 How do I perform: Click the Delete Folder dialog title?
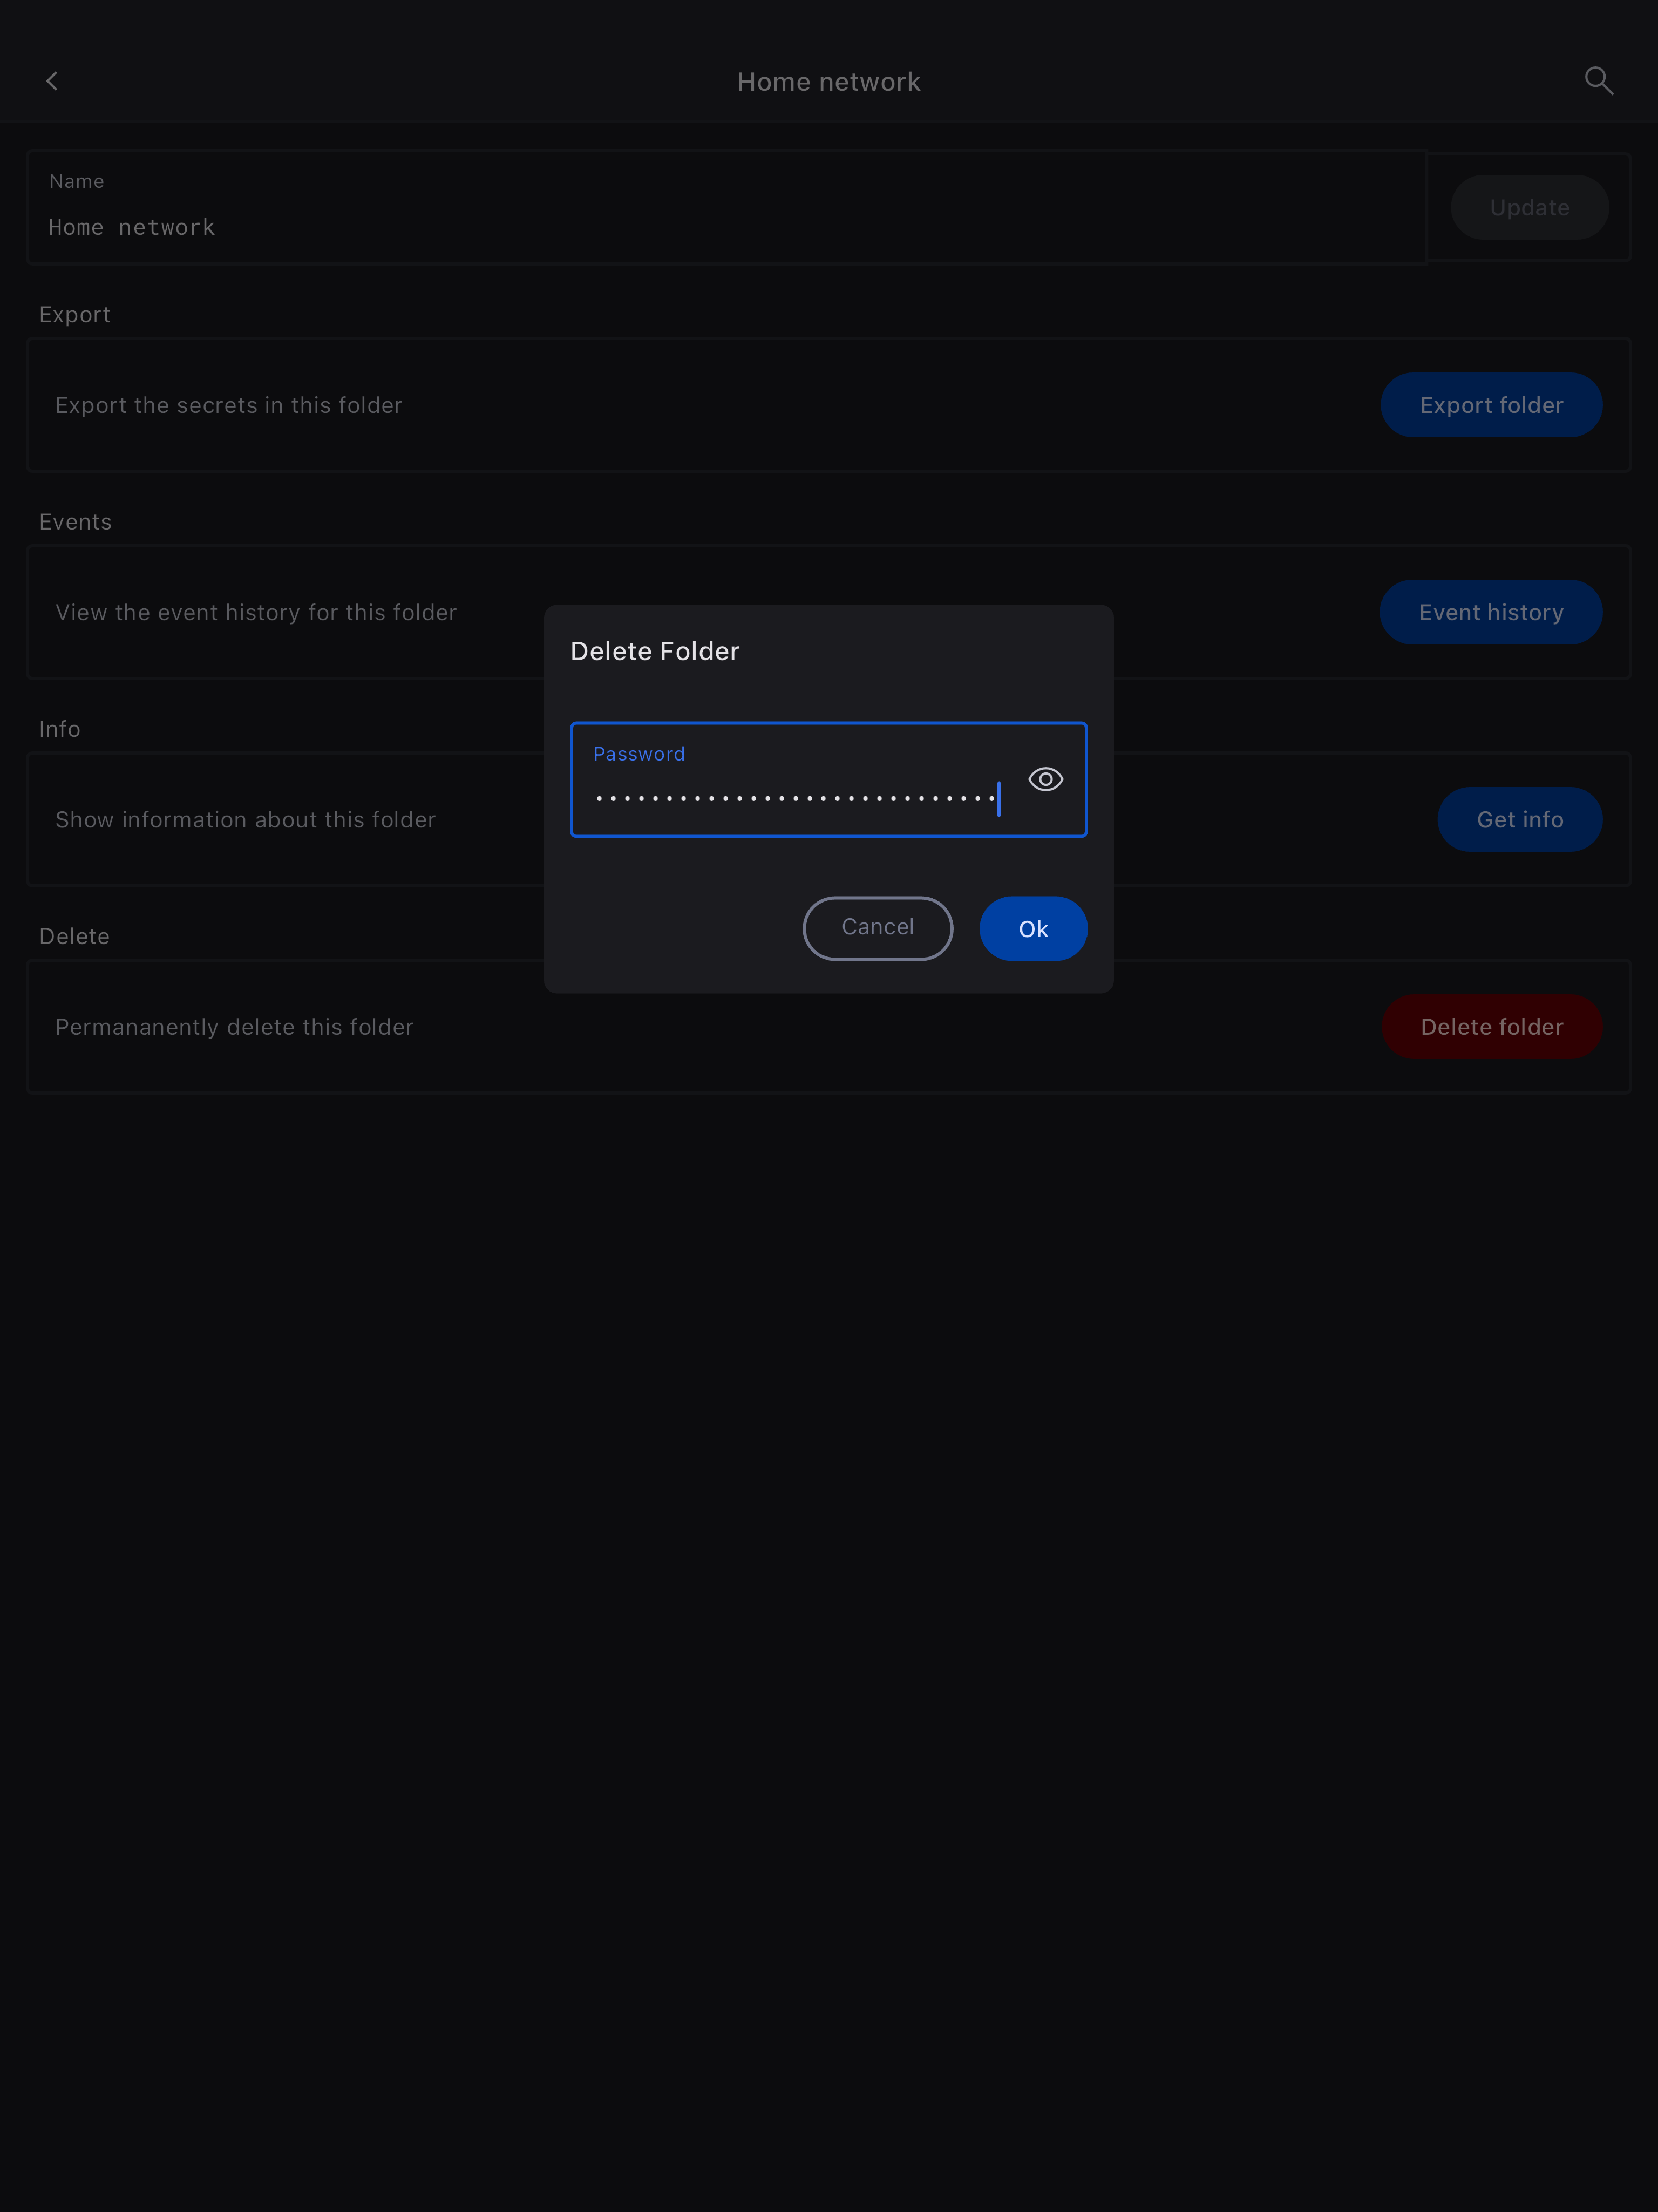pyautogui.click(x=655, y=651)
